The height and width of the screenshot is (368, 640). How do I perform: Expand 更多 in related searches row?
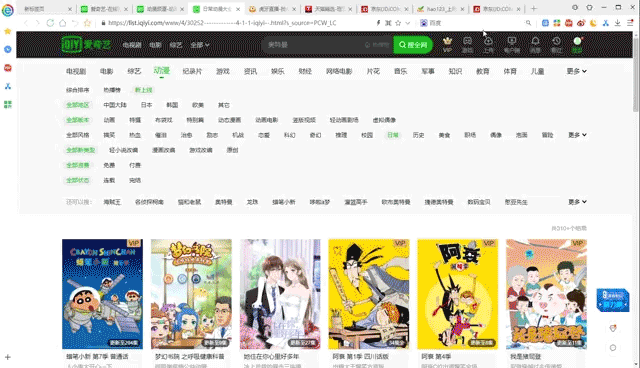(x=577, y=202)
